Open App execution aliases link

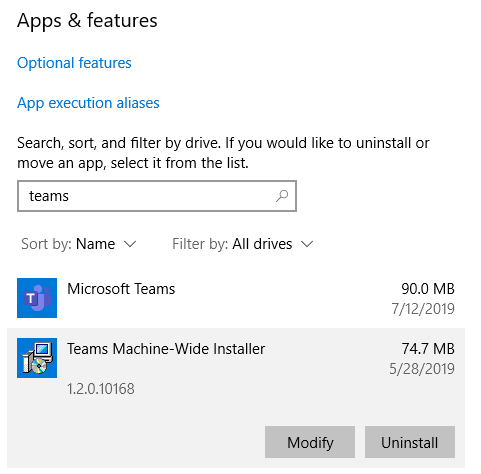88,103
